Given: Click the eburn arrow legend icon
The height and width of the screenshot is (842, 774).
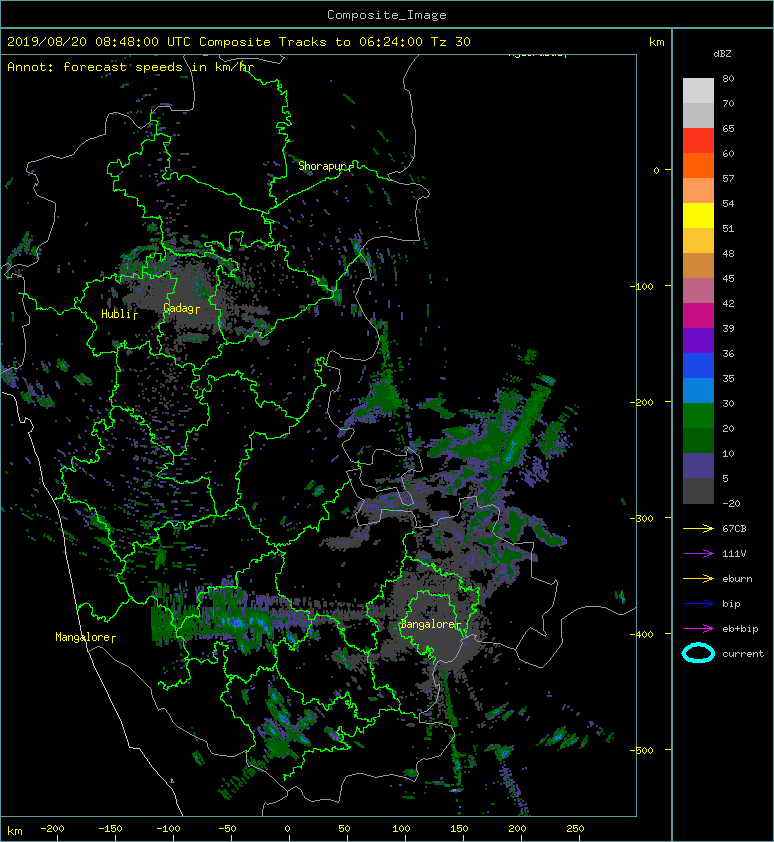Looking at the screenshot, I should click(x=698, y=579).
